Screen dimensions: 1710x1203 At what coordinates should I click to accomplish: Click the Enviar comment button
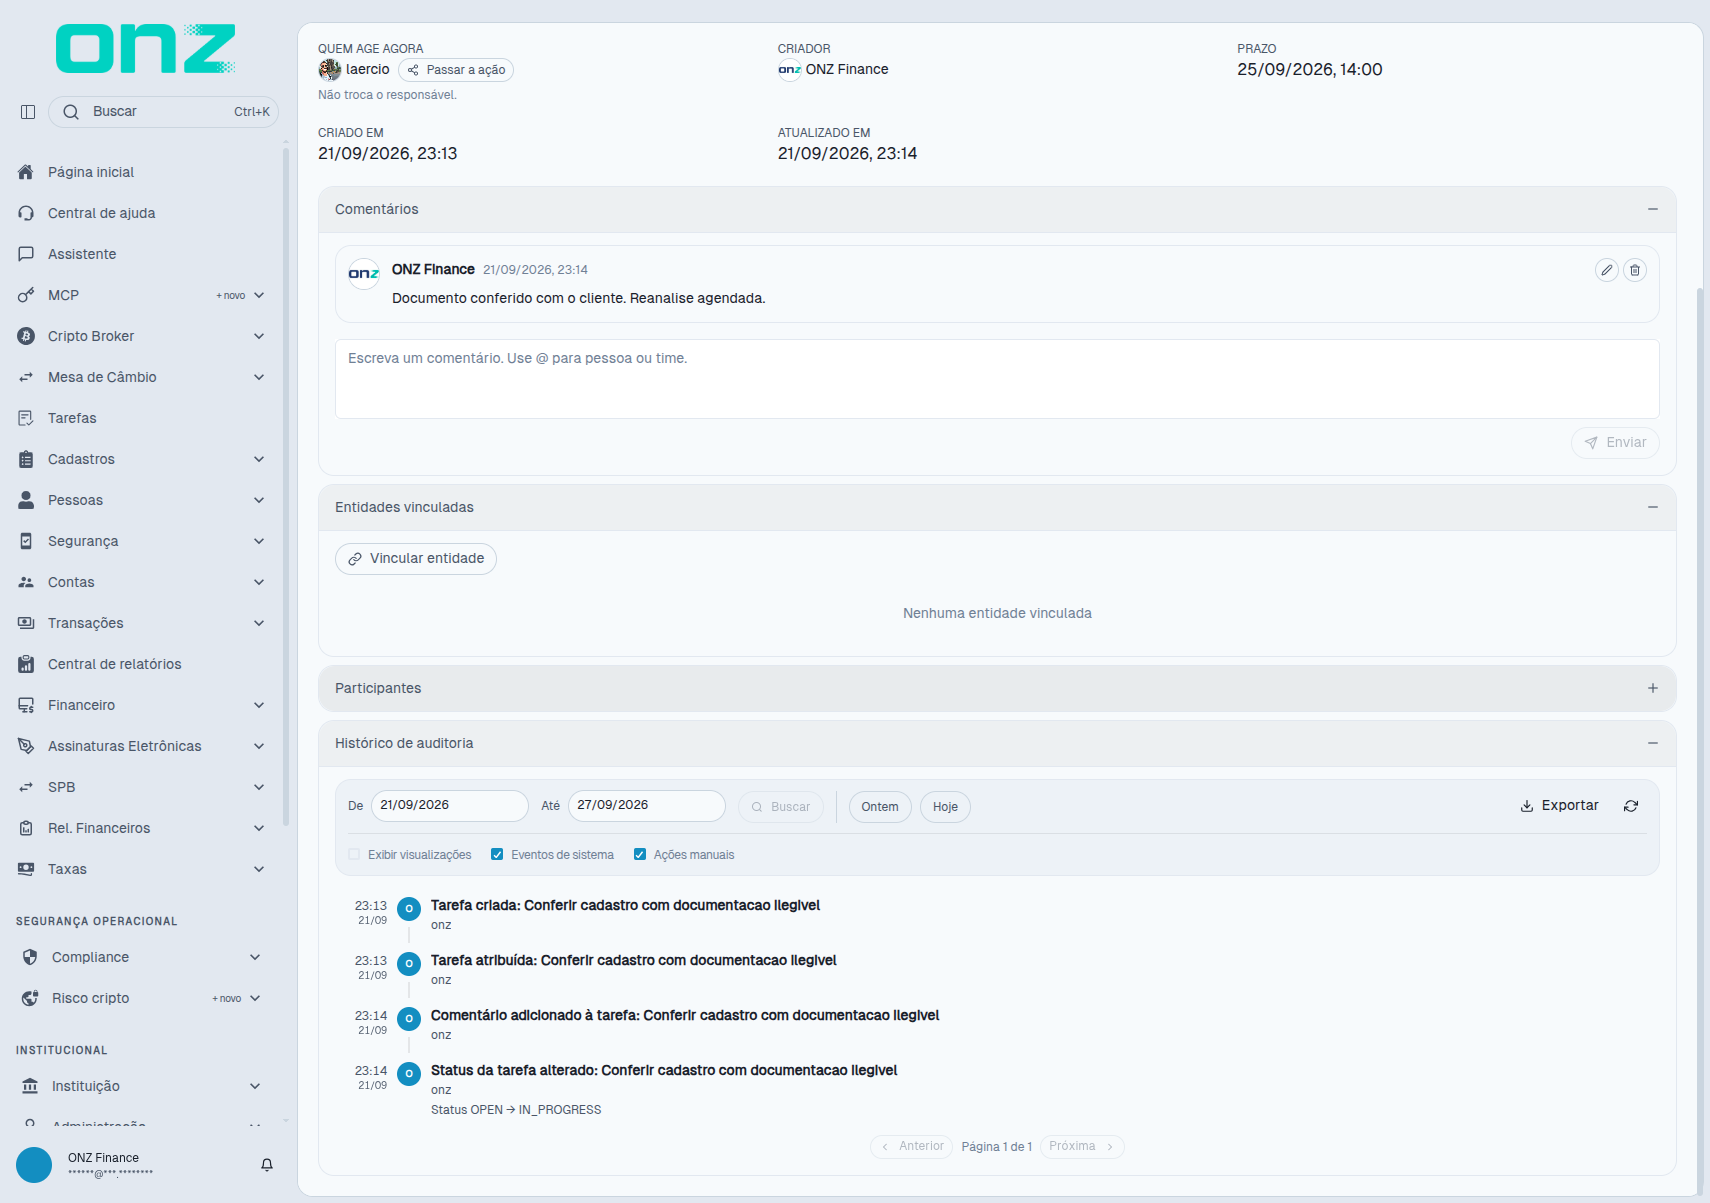1615,443
